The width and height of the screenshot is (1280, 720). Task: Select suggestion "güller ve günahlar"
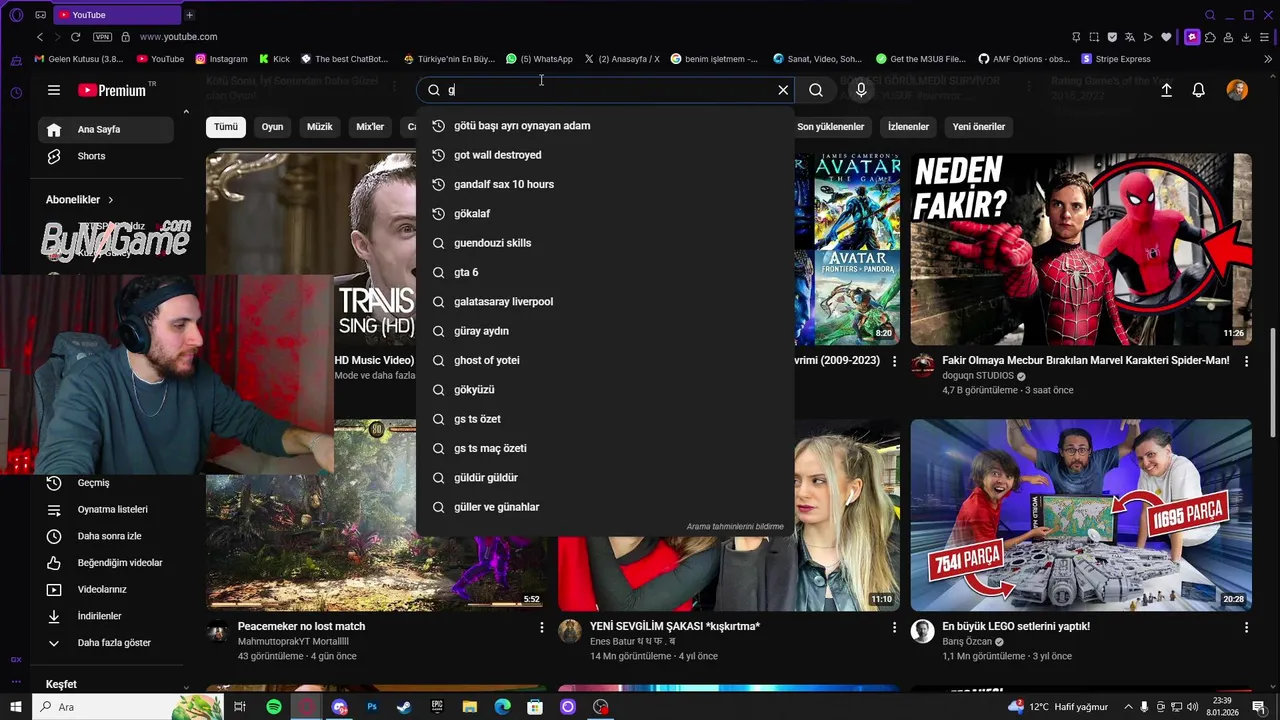[605, 507]
